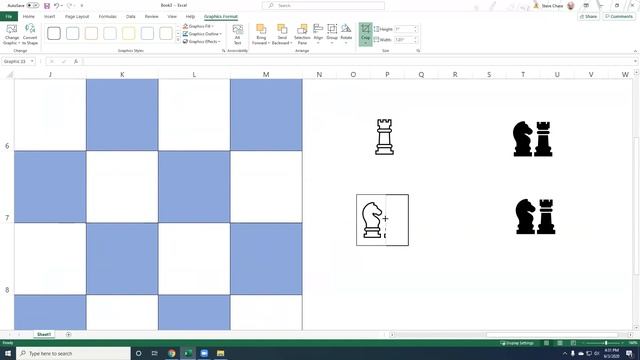Image resolution: width=640 pixels, height=360 pixels.
Task: Select the pale yellow graphics style preset
Action: click(129, 33)
